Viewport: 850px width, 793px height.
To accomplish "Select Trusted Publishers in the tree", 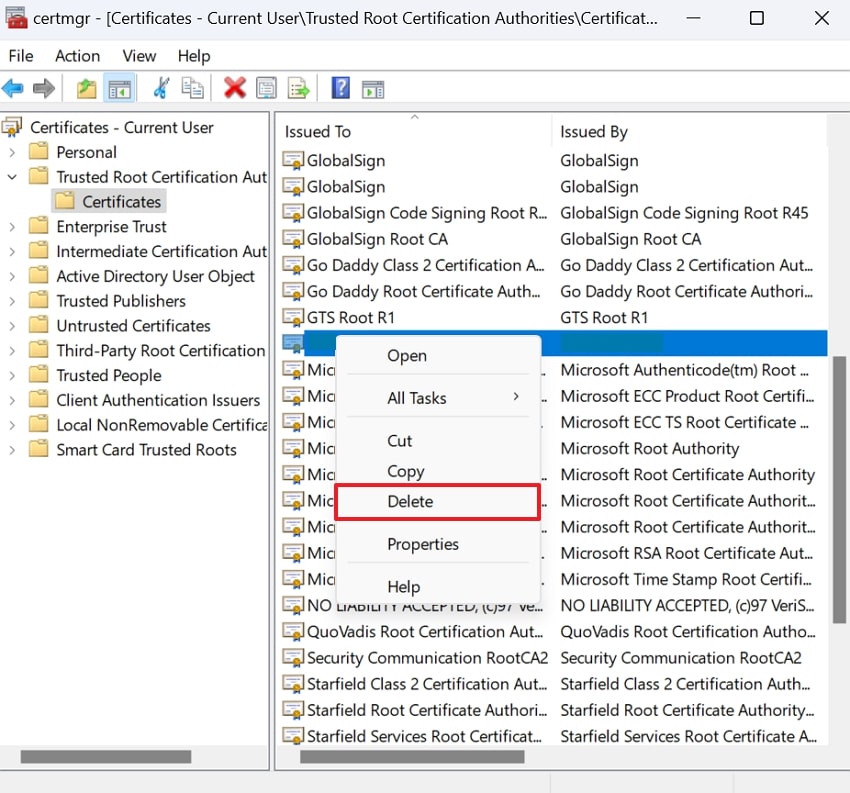I will (121, 301).
